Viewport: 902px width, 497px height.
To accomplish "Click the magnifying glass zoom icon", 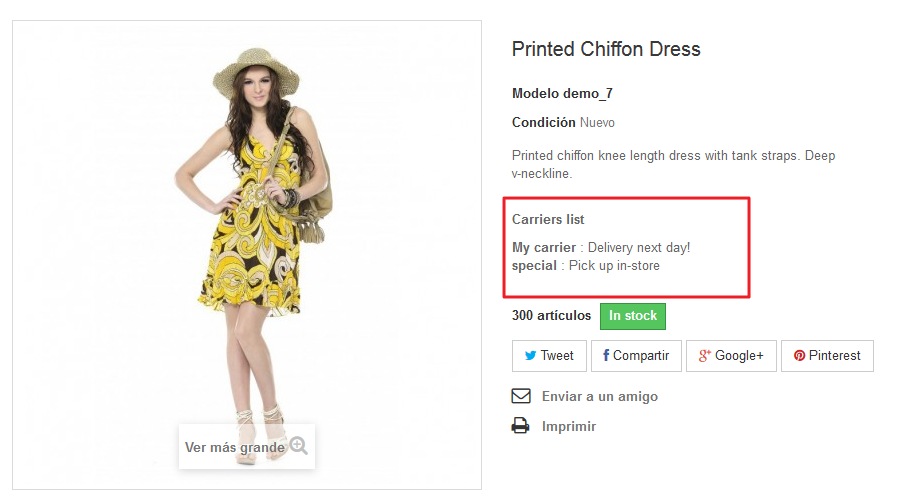I will click(x=298, y=445).
